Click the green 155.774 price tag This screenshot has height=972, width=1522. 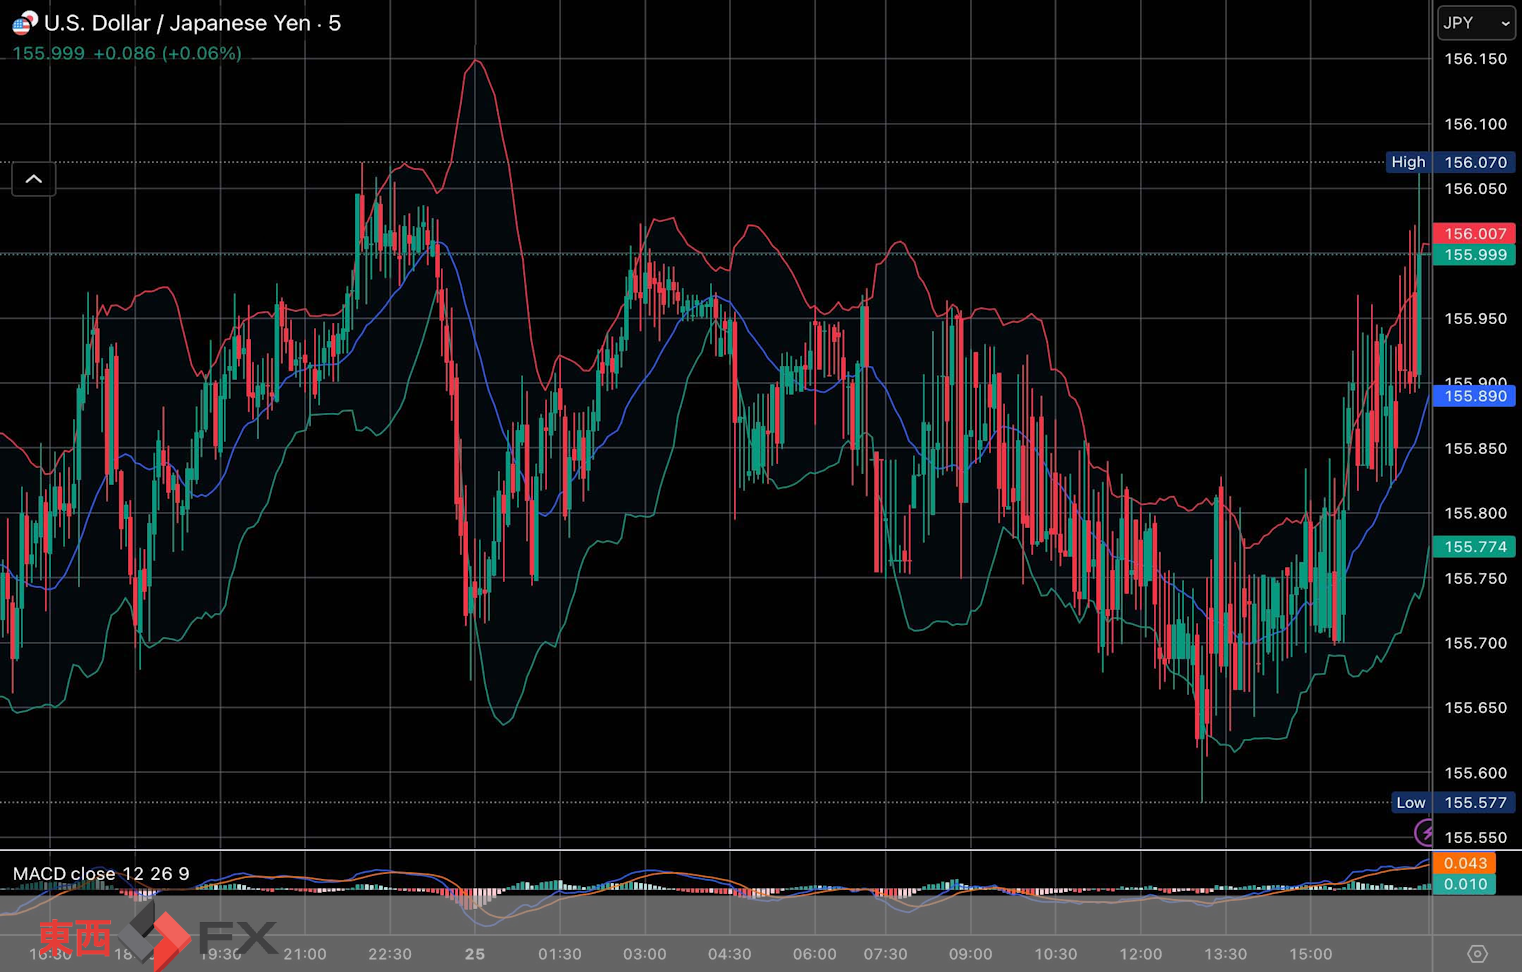click(1474, 547)
